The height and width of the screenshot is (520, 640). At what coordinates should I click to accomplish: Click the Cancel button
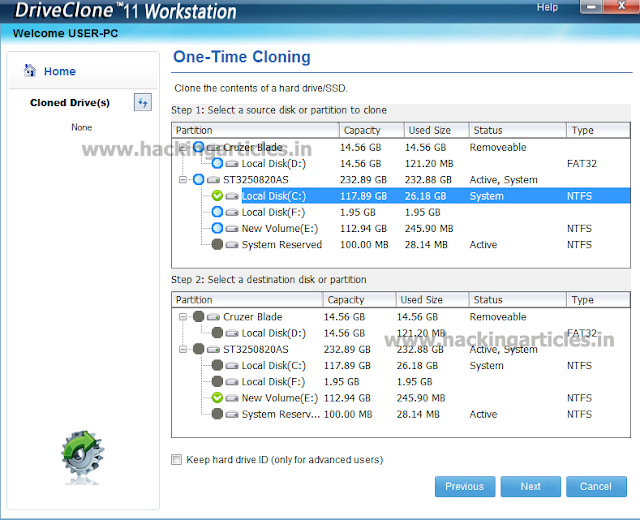pos(596,487)
